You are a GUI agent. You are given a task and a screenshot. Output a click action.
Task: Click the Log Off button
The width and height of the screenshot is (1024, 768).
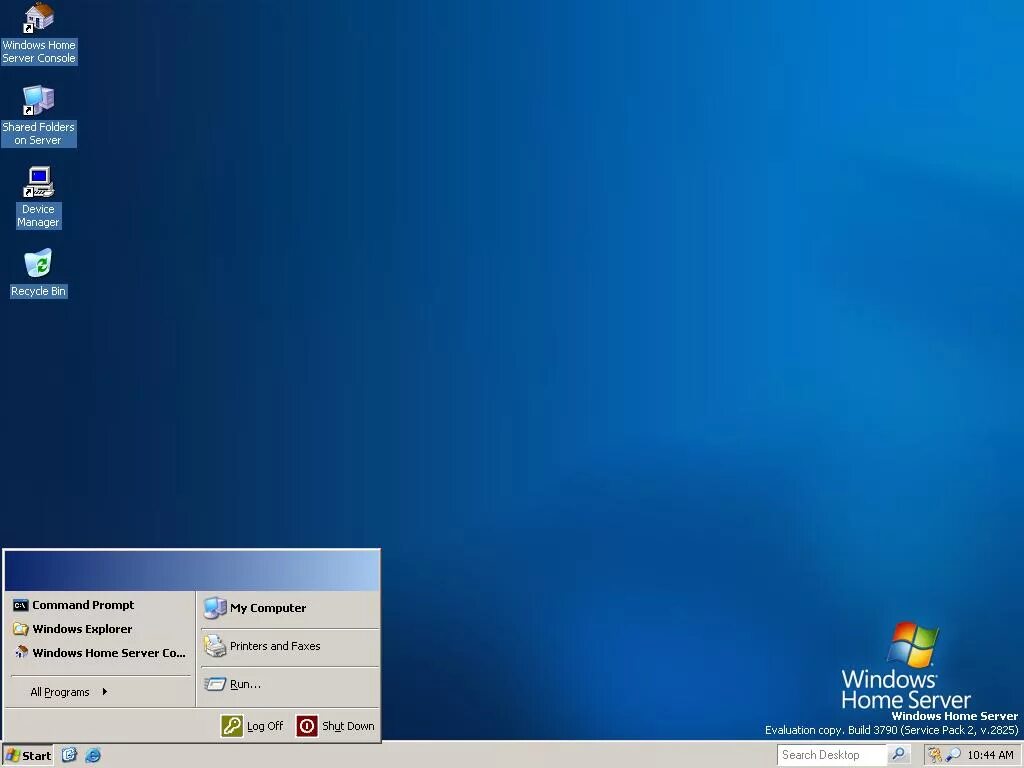(x=253, y=727)
